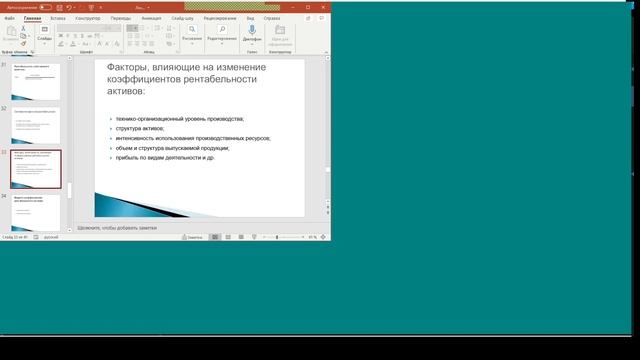This screenshot has height=360, width=640.
Task: Open the Переходы ribbon tab
Action: click(x=121, y=18)
